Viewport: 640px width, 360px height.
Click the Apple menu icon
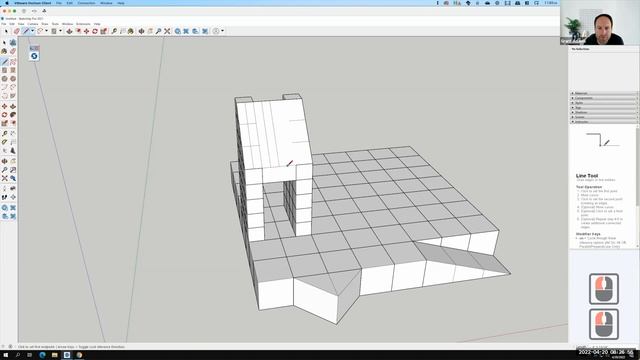tap(7, 3)
